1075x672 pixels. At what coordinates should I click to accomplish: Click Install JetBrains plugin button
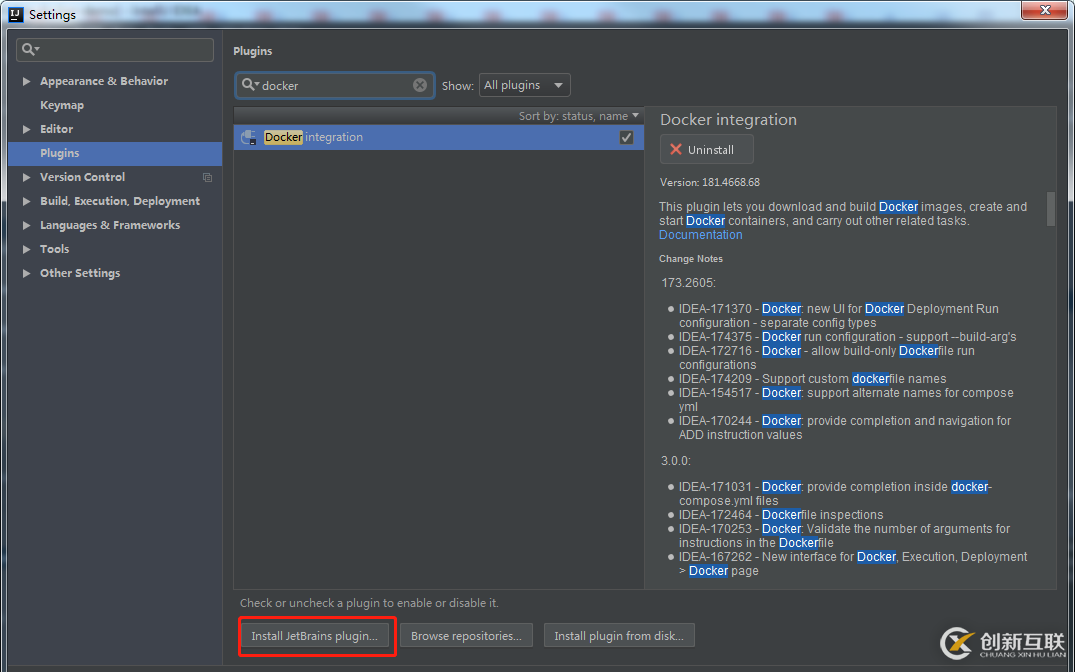coord(315,636)
